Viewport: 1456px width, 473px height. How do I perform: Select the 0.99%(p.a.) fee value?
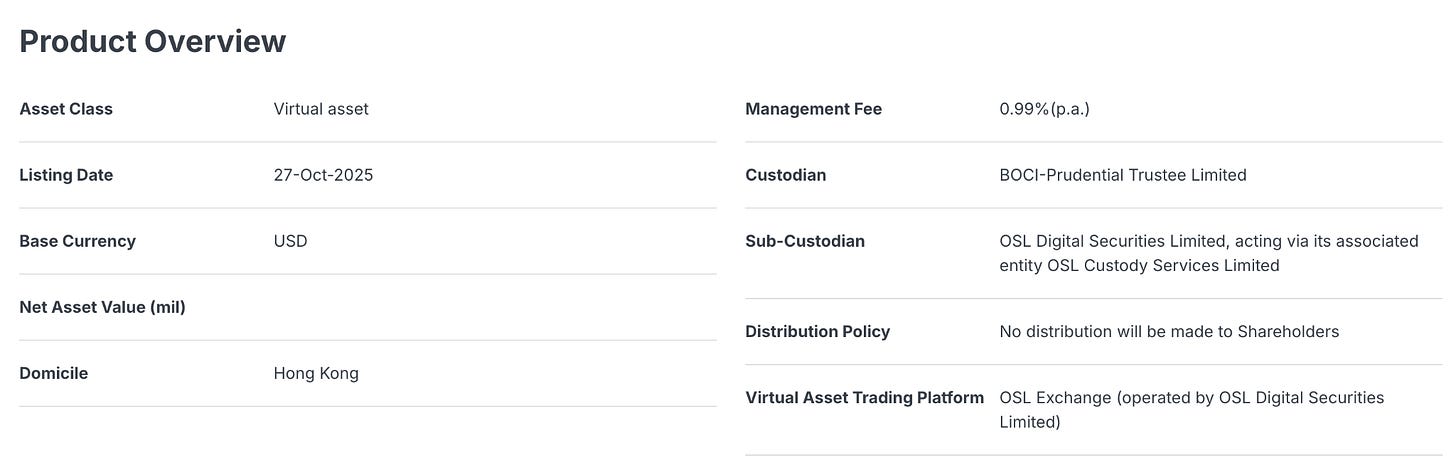[1045, 109]
